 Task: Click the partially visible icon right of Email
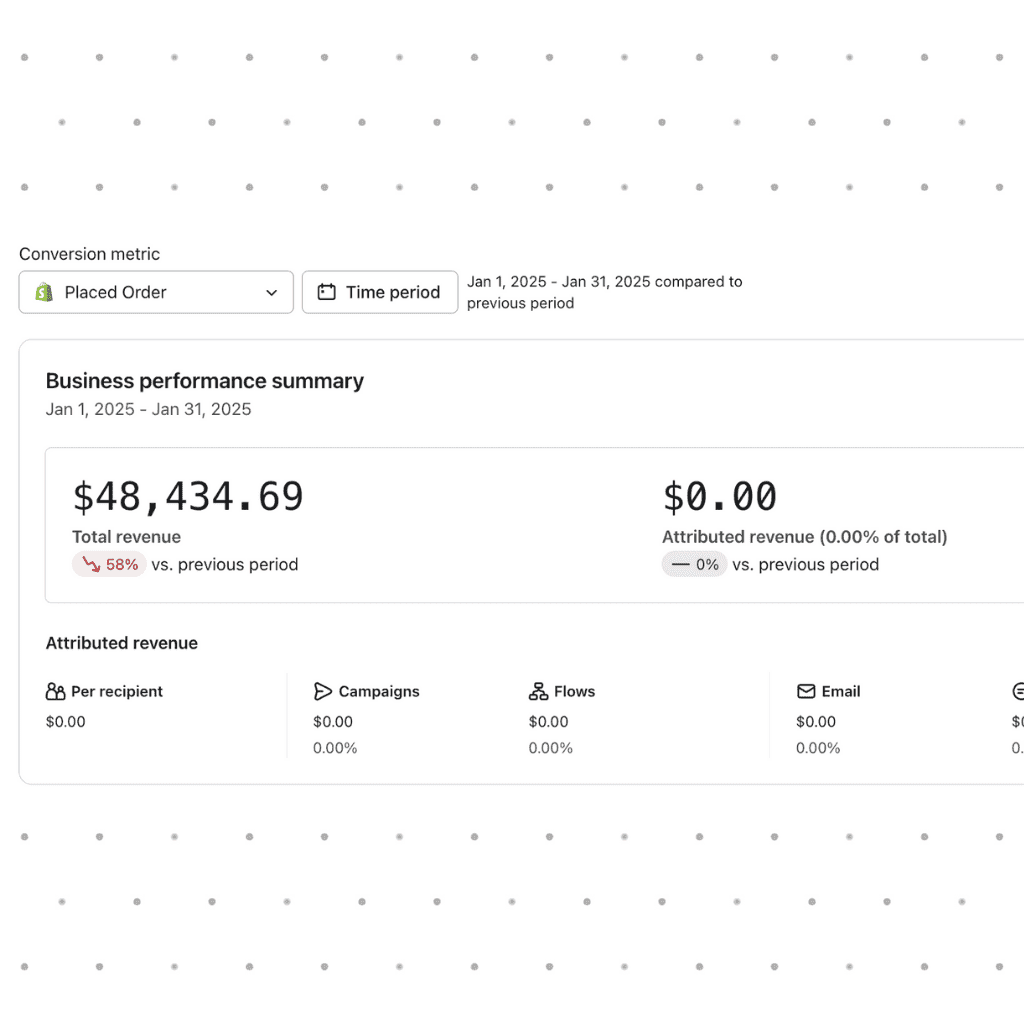point(1017,691)
